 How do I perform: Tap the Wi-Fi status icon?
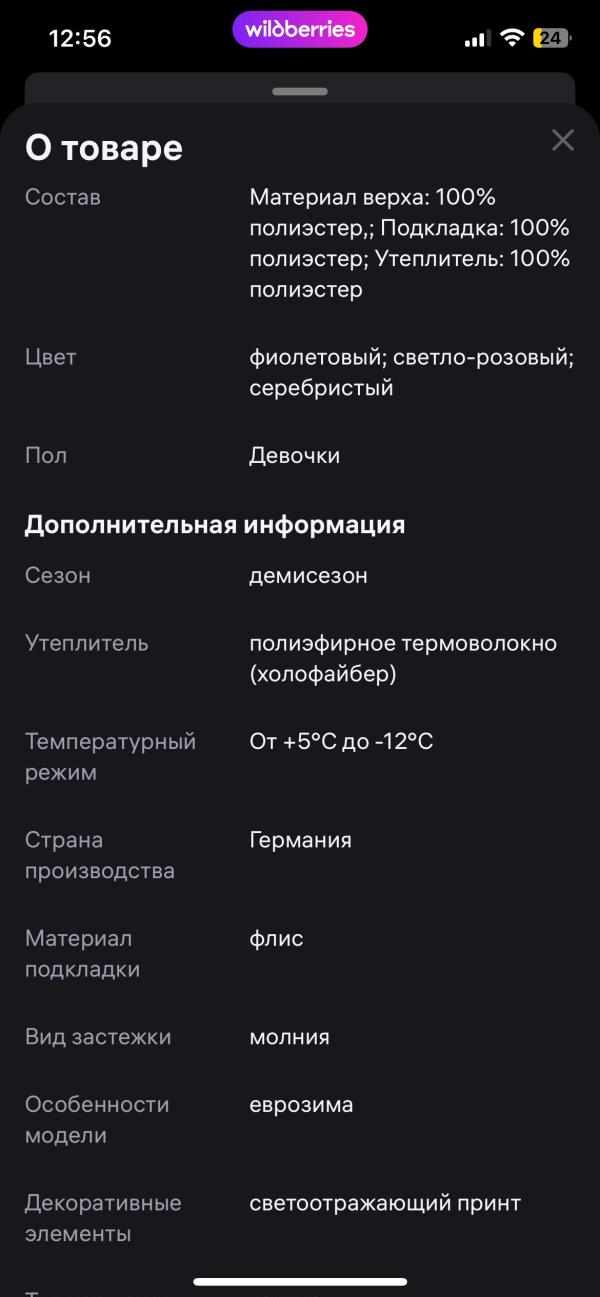(x=513, y=38)
